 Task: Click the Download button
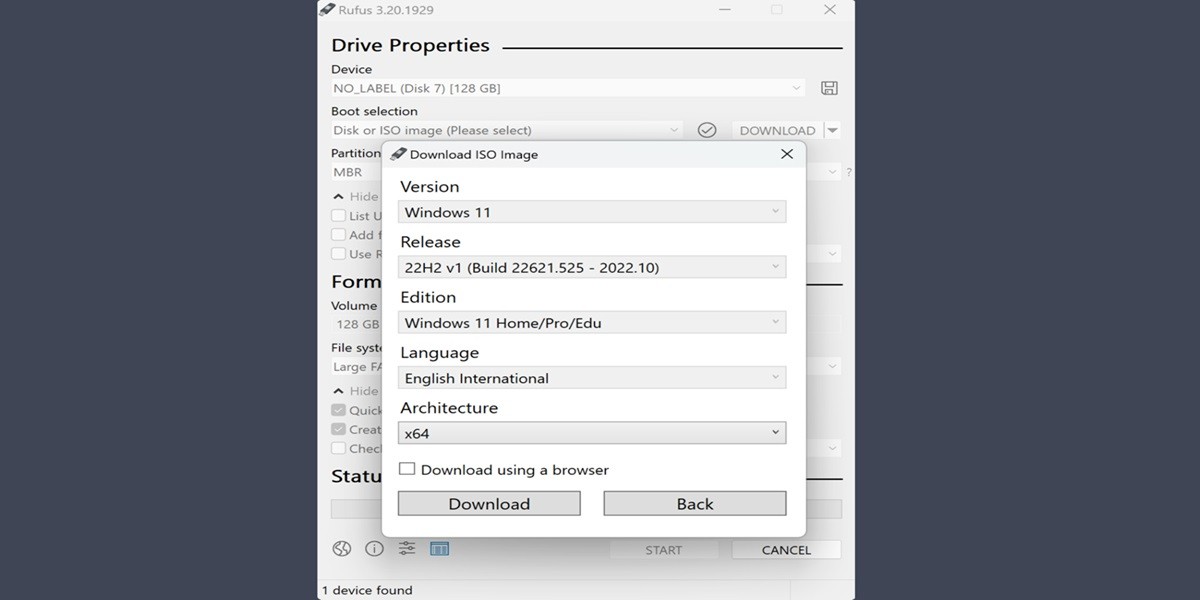[x=488, y=503]
